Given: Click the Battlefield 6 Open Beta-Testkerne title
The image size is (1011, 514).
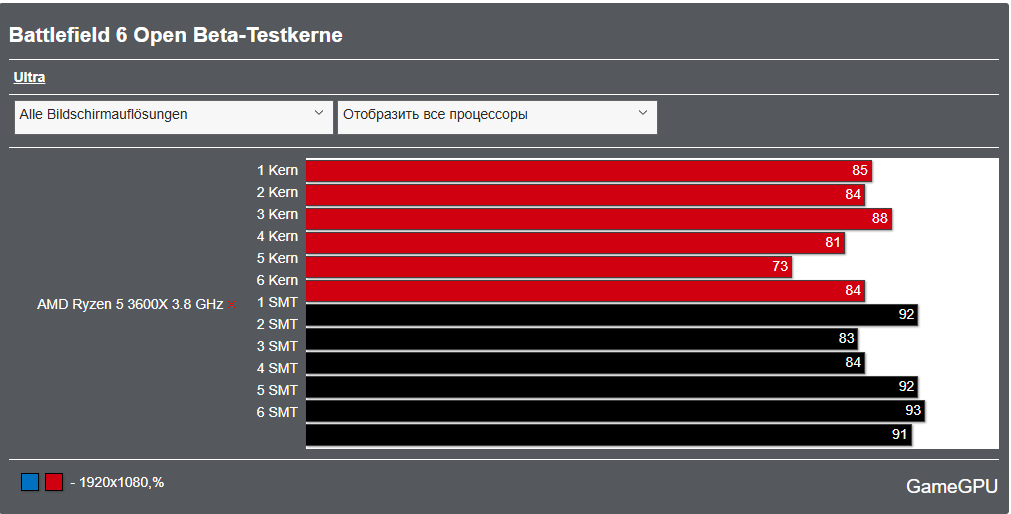Looking at the screenshot, I should click(175, 35).
